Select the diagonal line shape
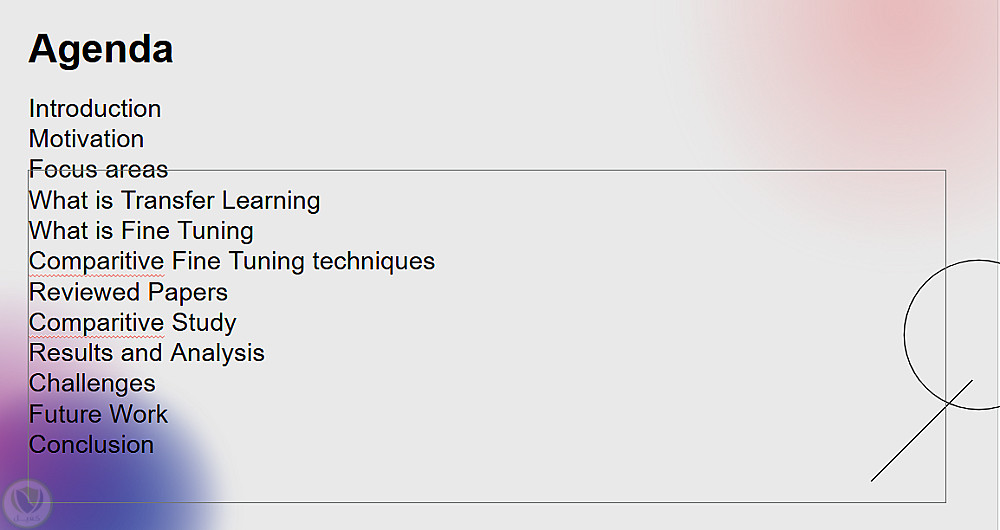The height and width of the screenshot is (530, 1000). click(921, 431)
